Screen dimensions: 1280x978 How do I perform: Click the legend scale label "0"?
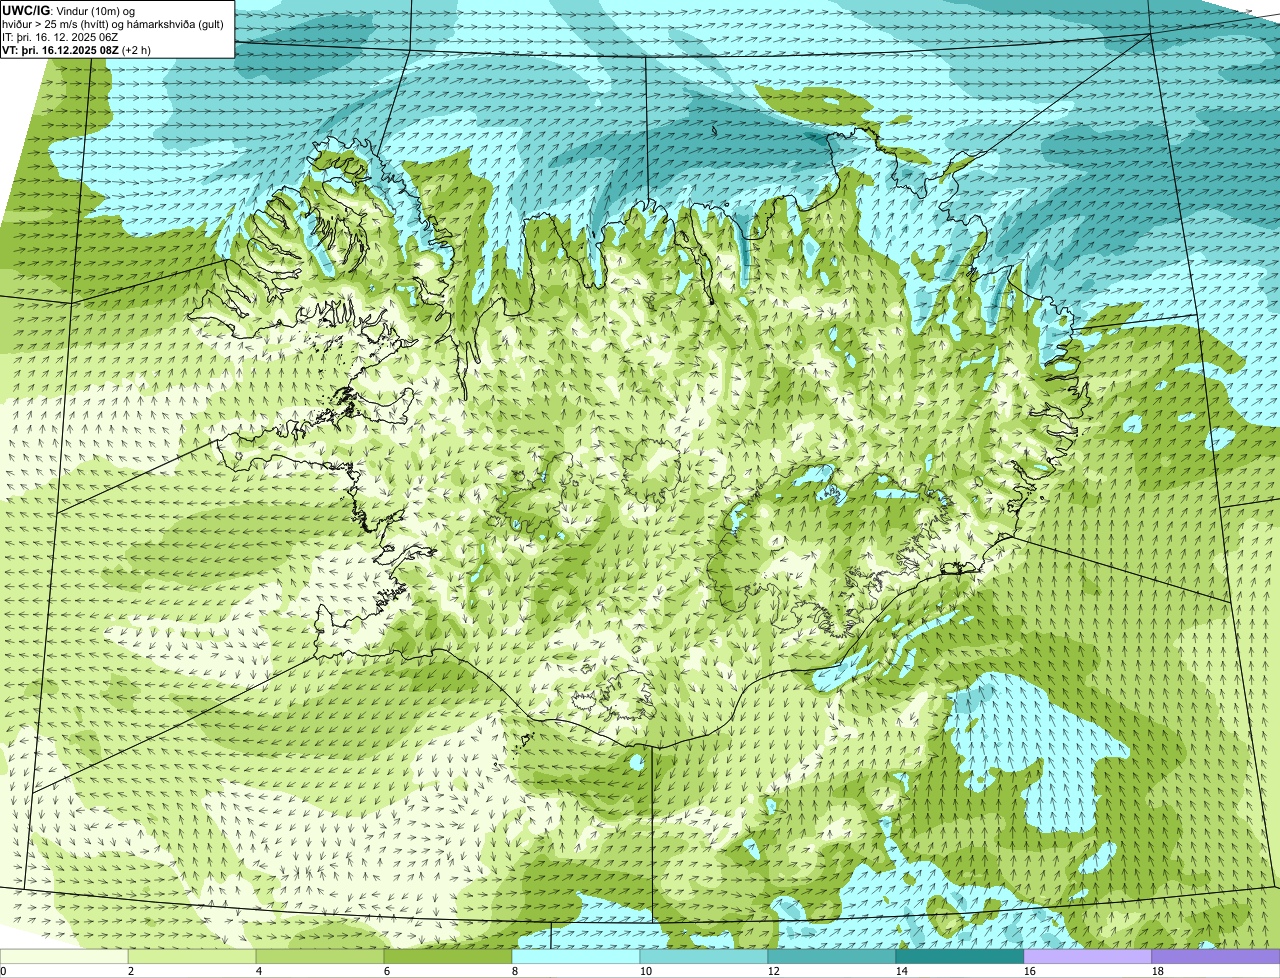3,971
